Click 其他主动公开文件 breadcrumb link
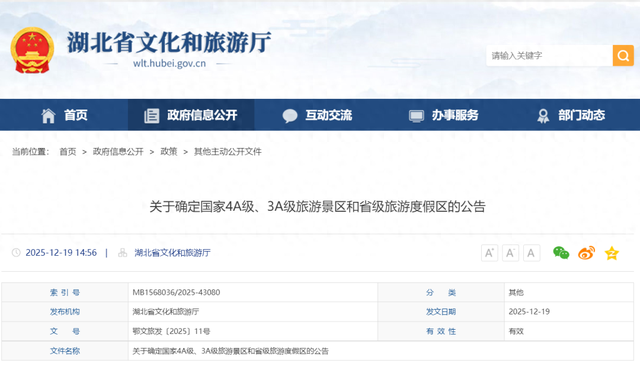This screenshot has height=370, width=640. point(228,152)
